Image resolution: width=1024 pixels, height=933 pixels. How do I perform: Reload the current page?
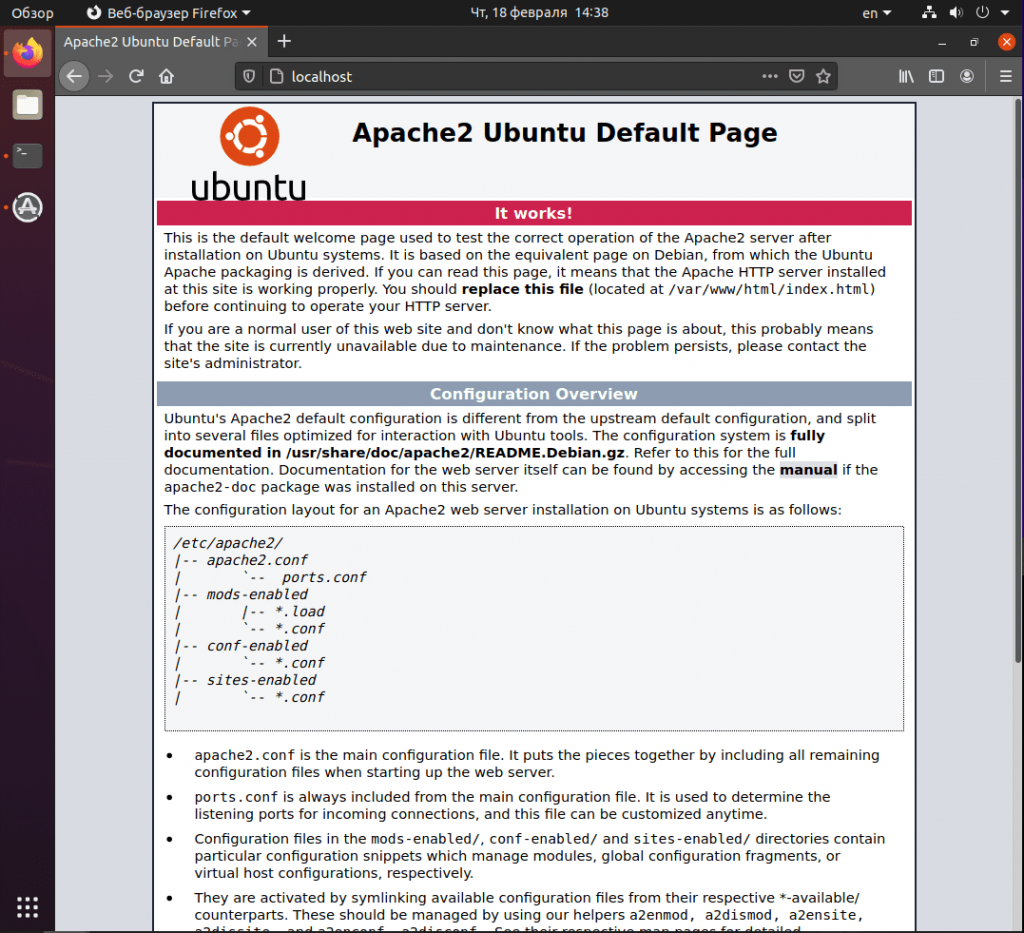(137, 76)
